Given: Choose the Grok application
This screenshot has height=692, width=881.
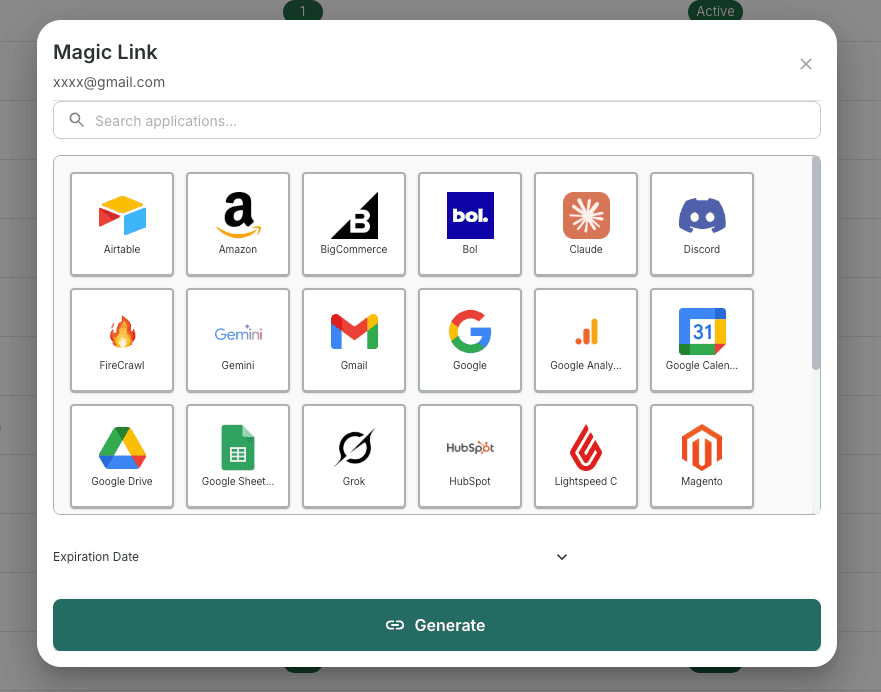Looking at the screenshot, I should coord(353,456).
